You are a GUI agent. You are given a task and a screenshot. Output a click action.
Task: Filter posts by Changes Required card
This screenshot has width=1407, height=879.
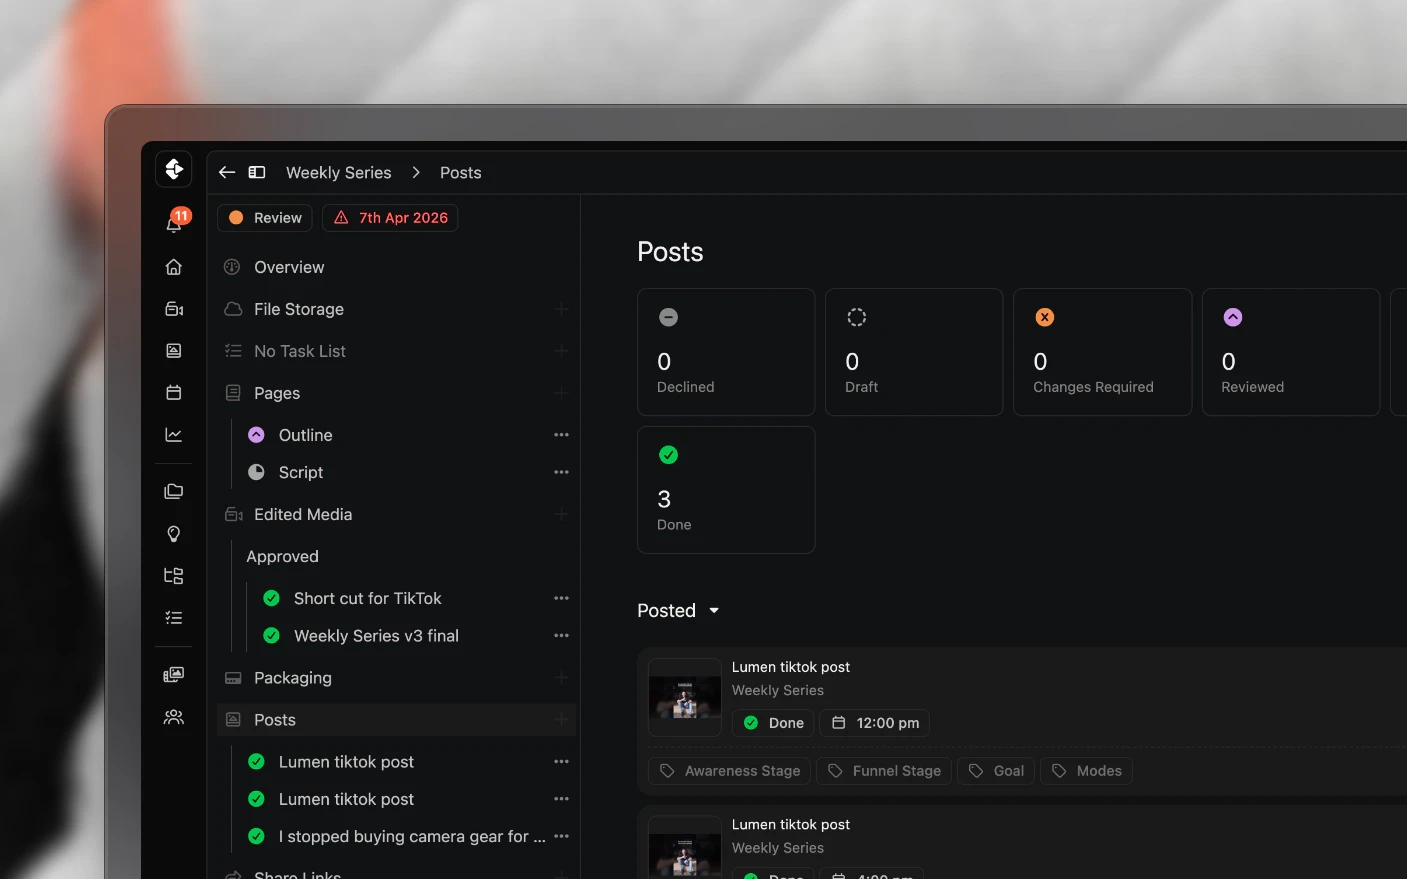(x=1102, y=352)
